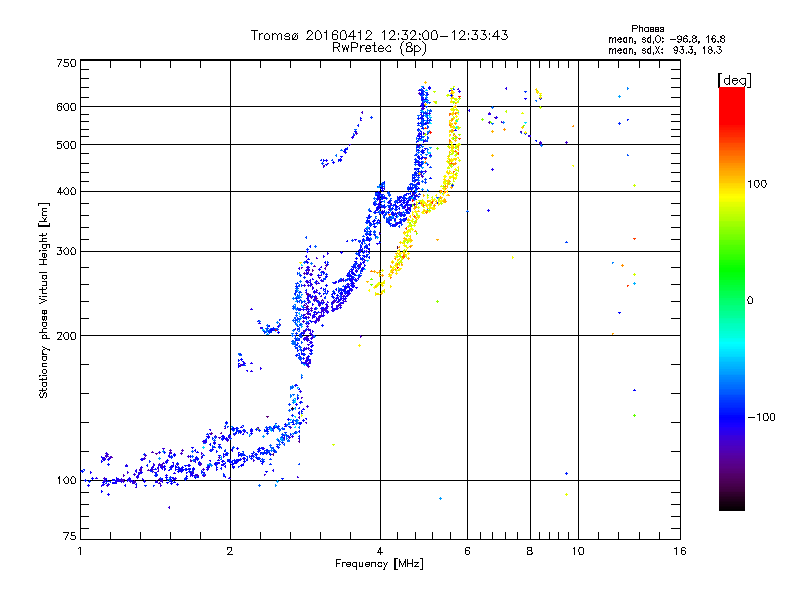Click the x-axis tick label '4'
The image size is (800, 600).
pos(380,551)
